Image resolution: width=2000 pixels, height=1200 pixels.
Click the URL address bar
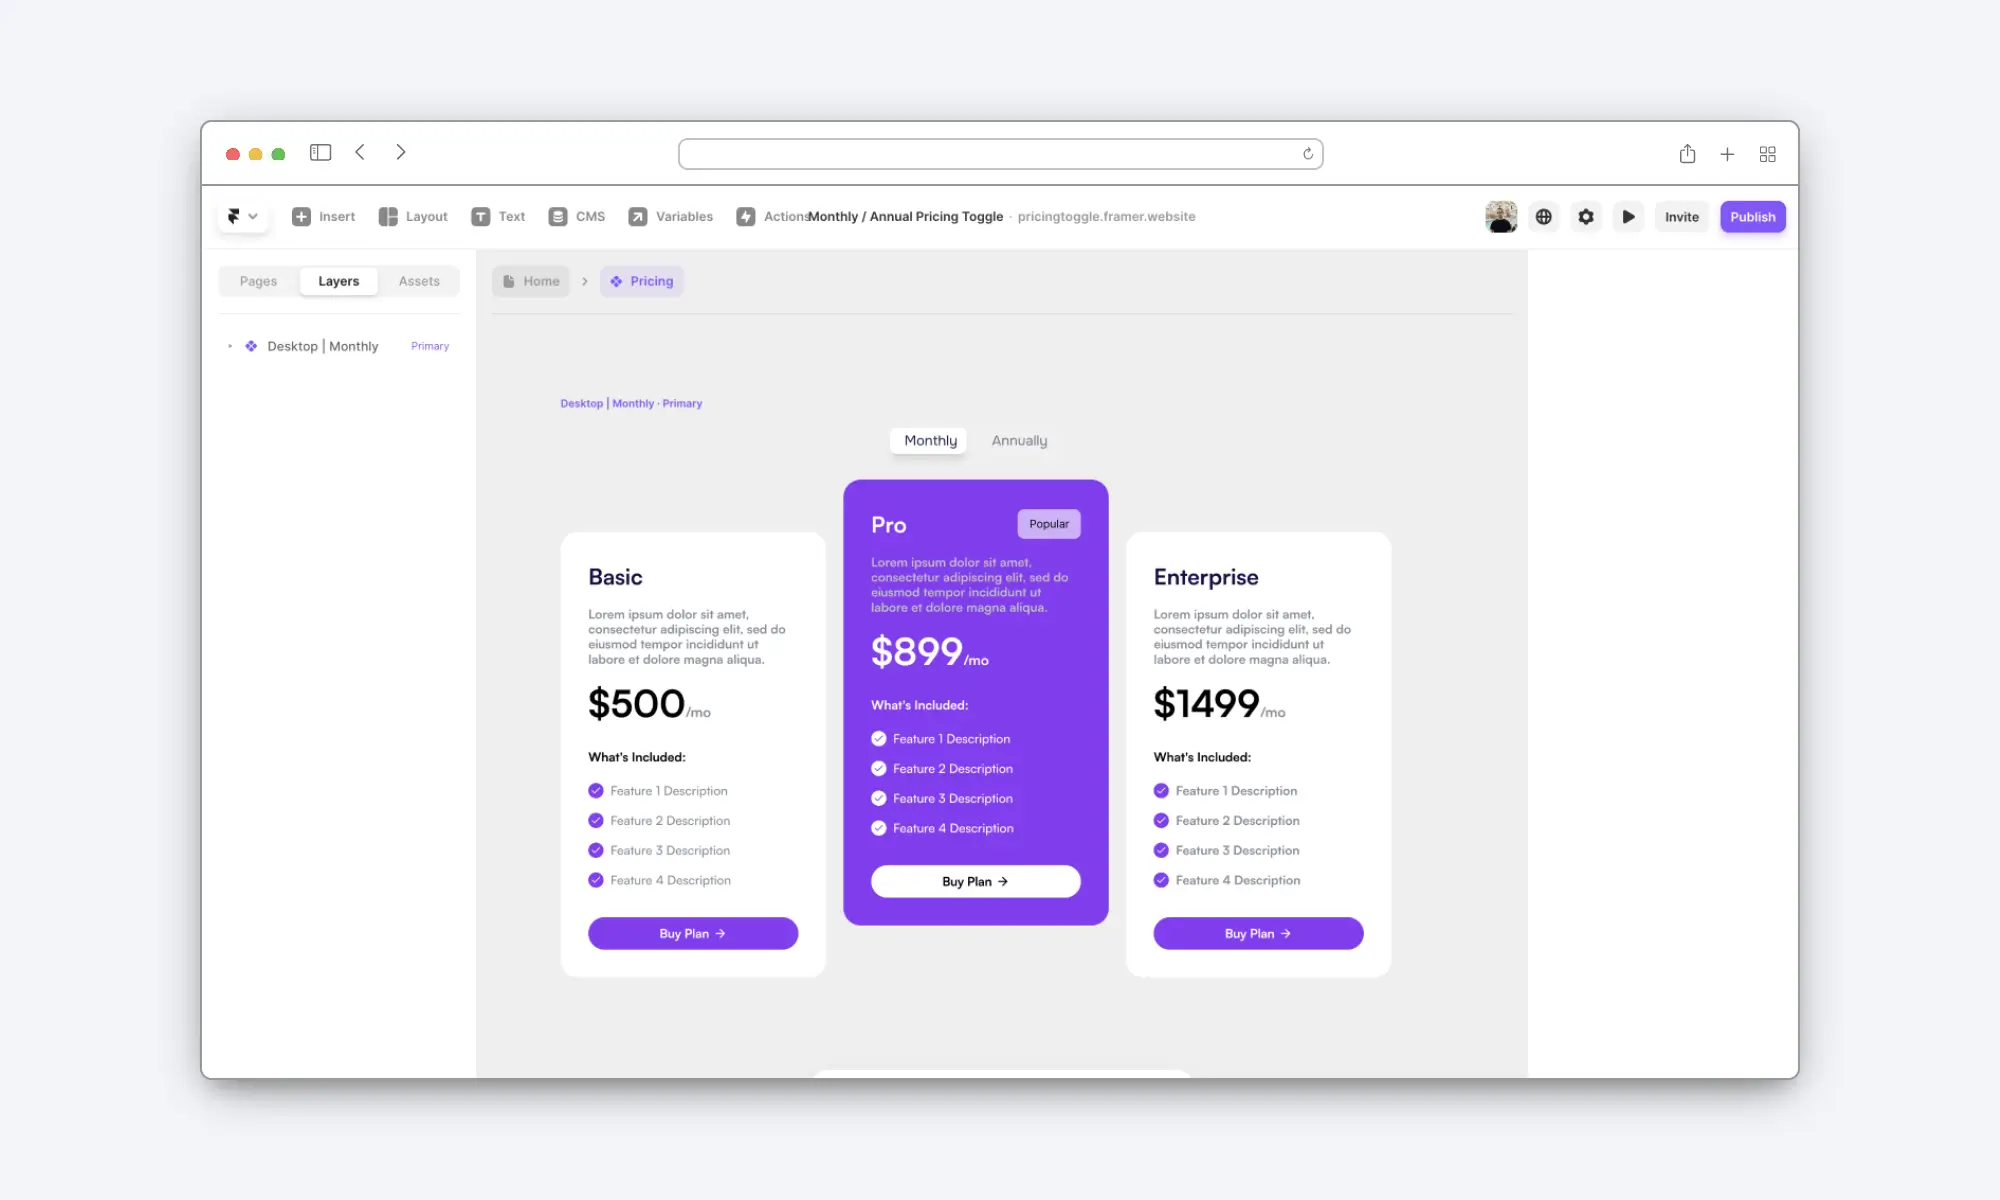click(1000, 153)
